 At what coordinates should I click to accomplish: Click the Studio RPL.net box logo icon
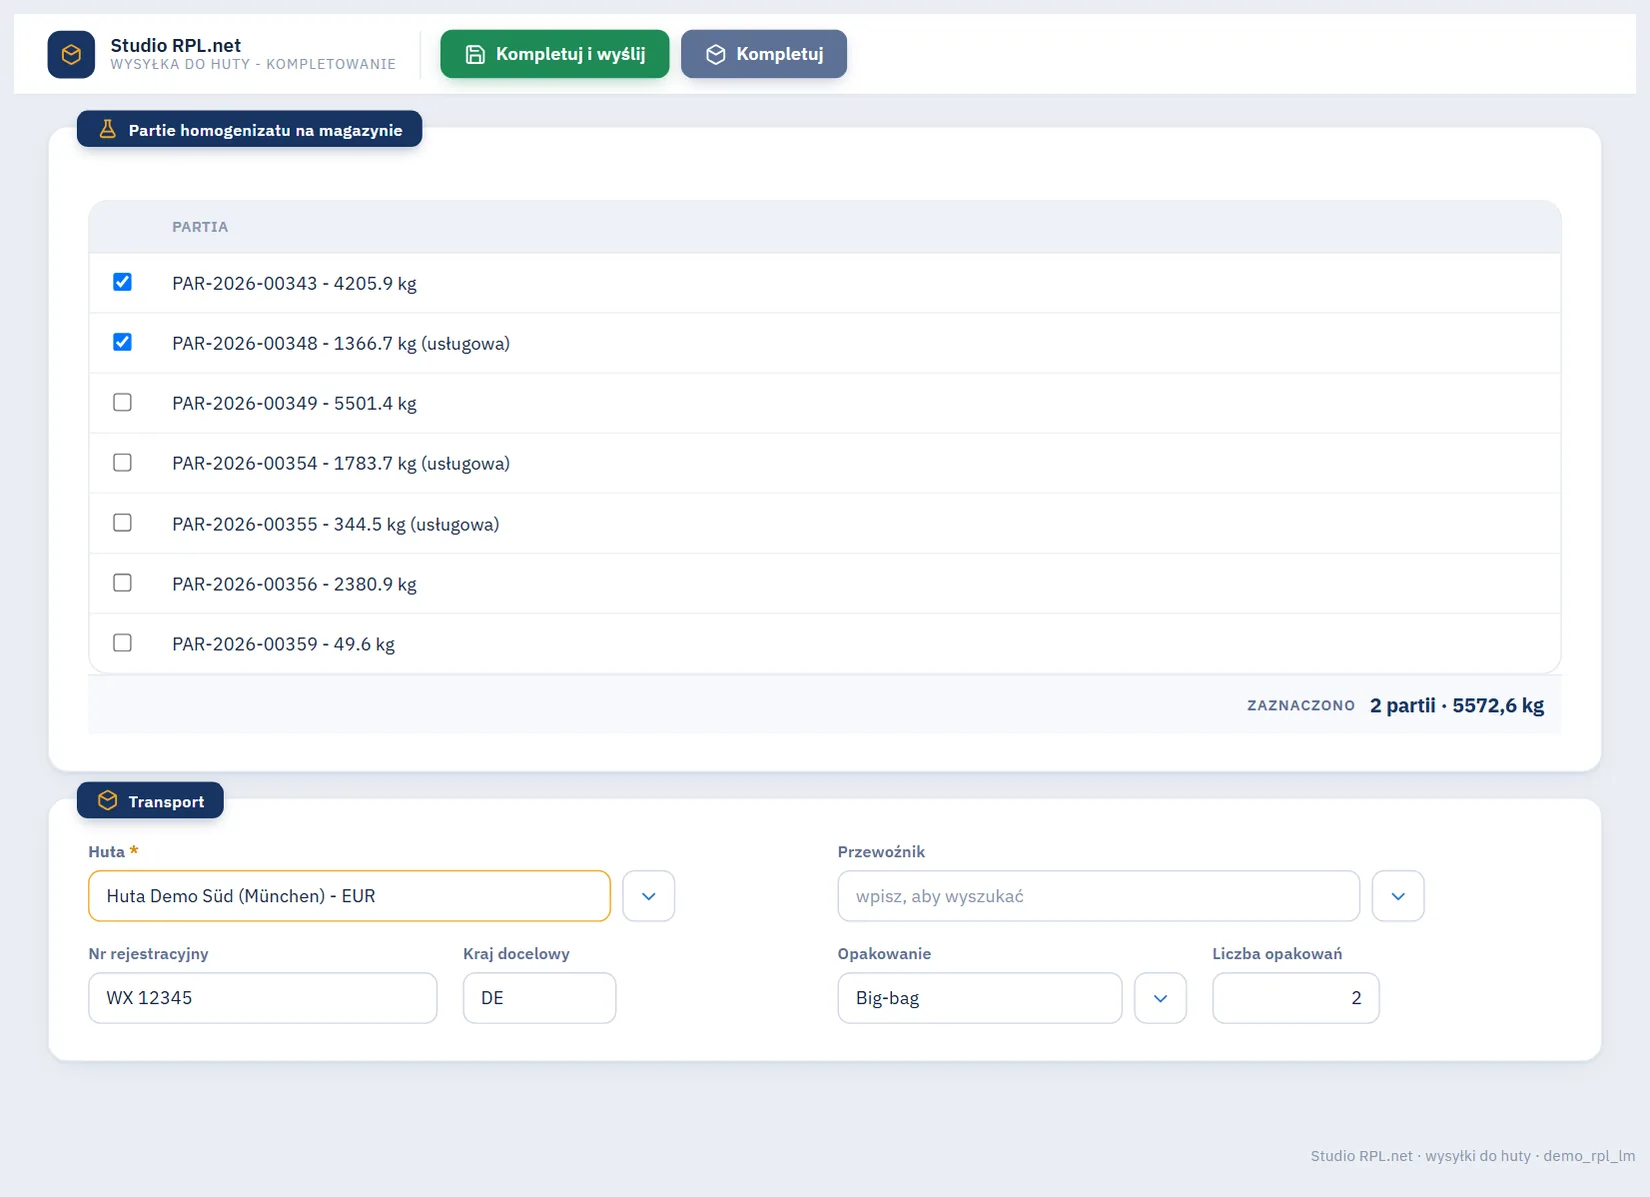[x=71, y=54]
